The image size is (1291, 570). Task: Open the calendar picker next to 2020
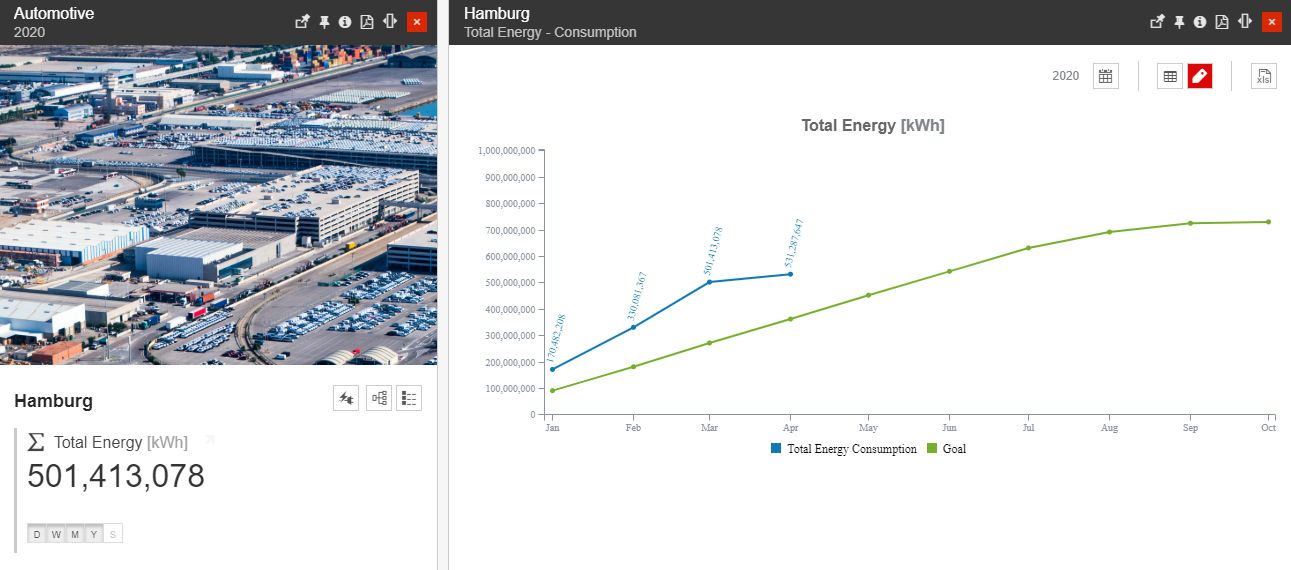[1105, 76]
